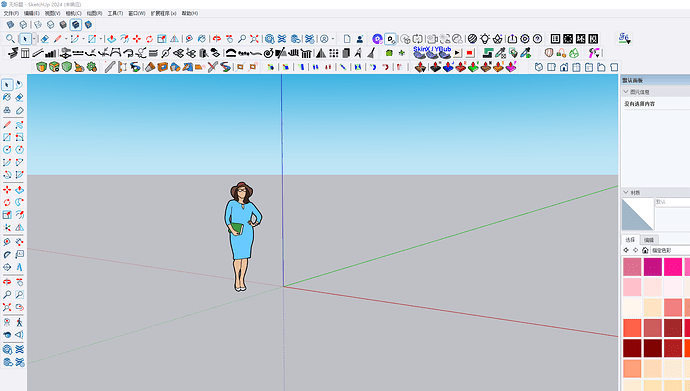690x391 pixels.
Task: Collapse the 图元信息 panel section
Action: click(x=626, y=92)
